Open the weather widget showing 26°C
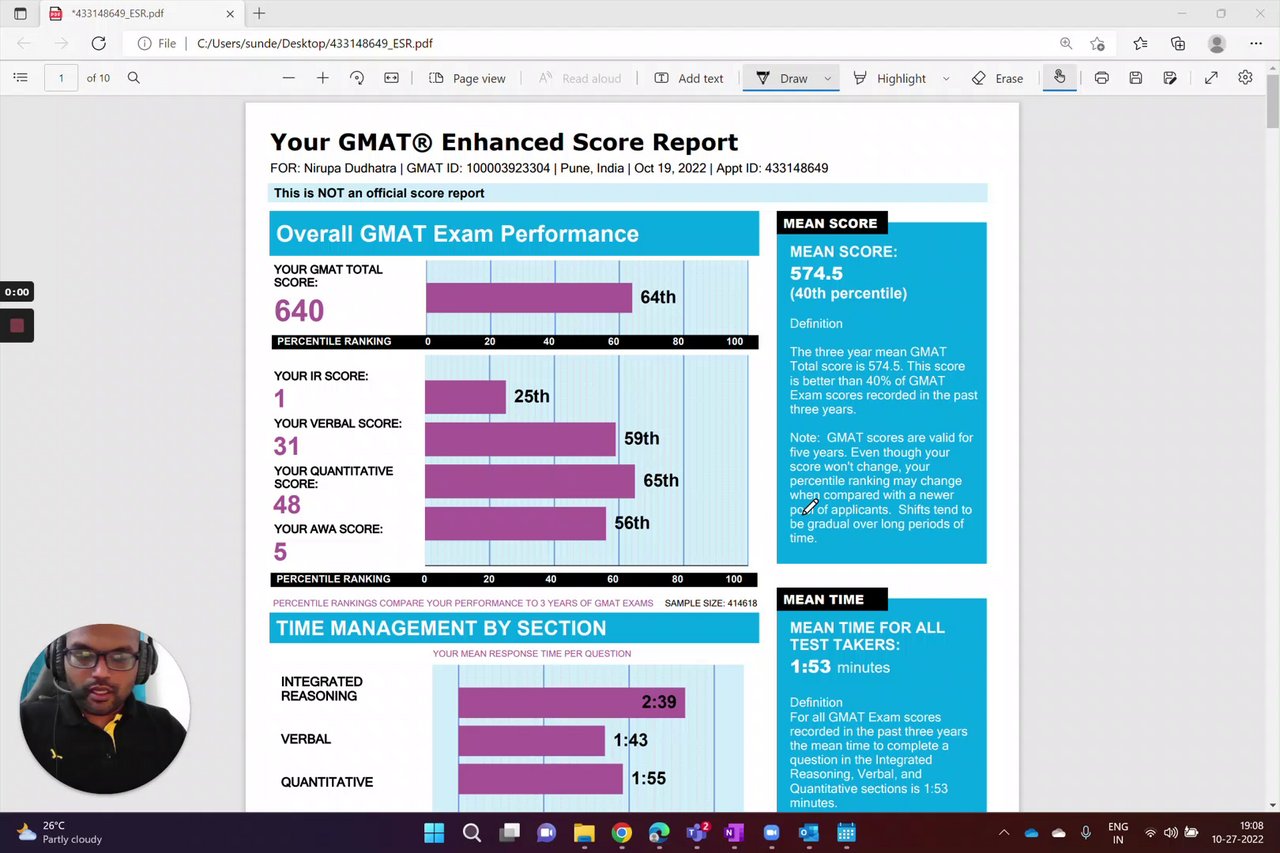1280x853 pixels. (x=60, y=832)
